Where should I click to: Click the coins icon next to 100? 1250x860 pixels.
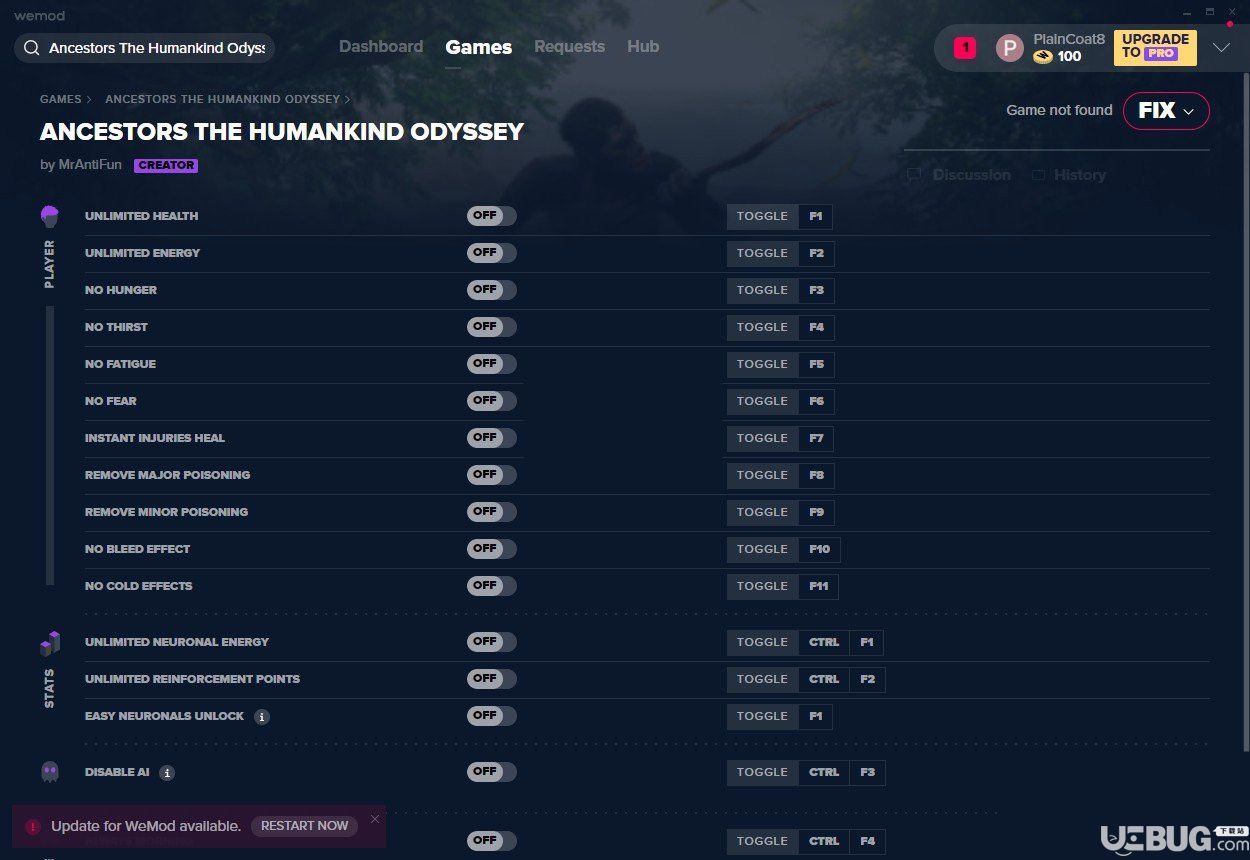(x=1043, y=57)
